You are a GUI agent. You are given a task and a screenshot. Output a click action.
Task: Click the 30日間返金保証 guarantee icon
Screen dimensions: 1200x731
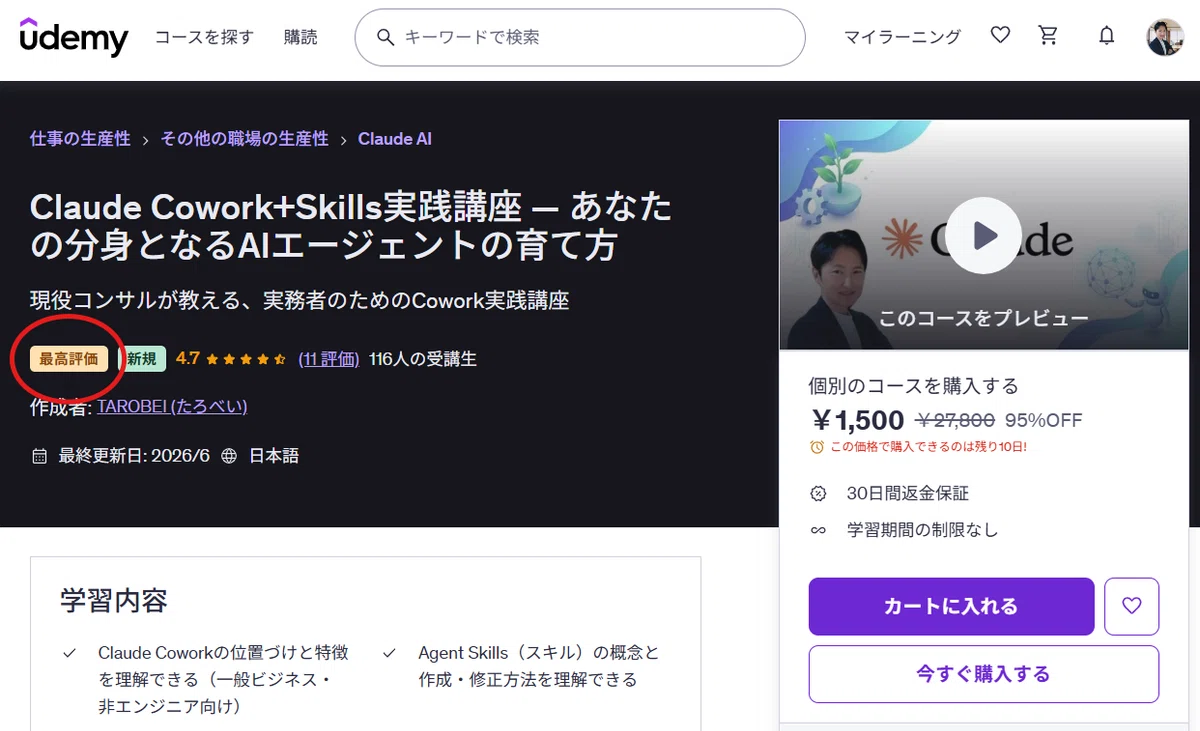[x=818, y=493]
